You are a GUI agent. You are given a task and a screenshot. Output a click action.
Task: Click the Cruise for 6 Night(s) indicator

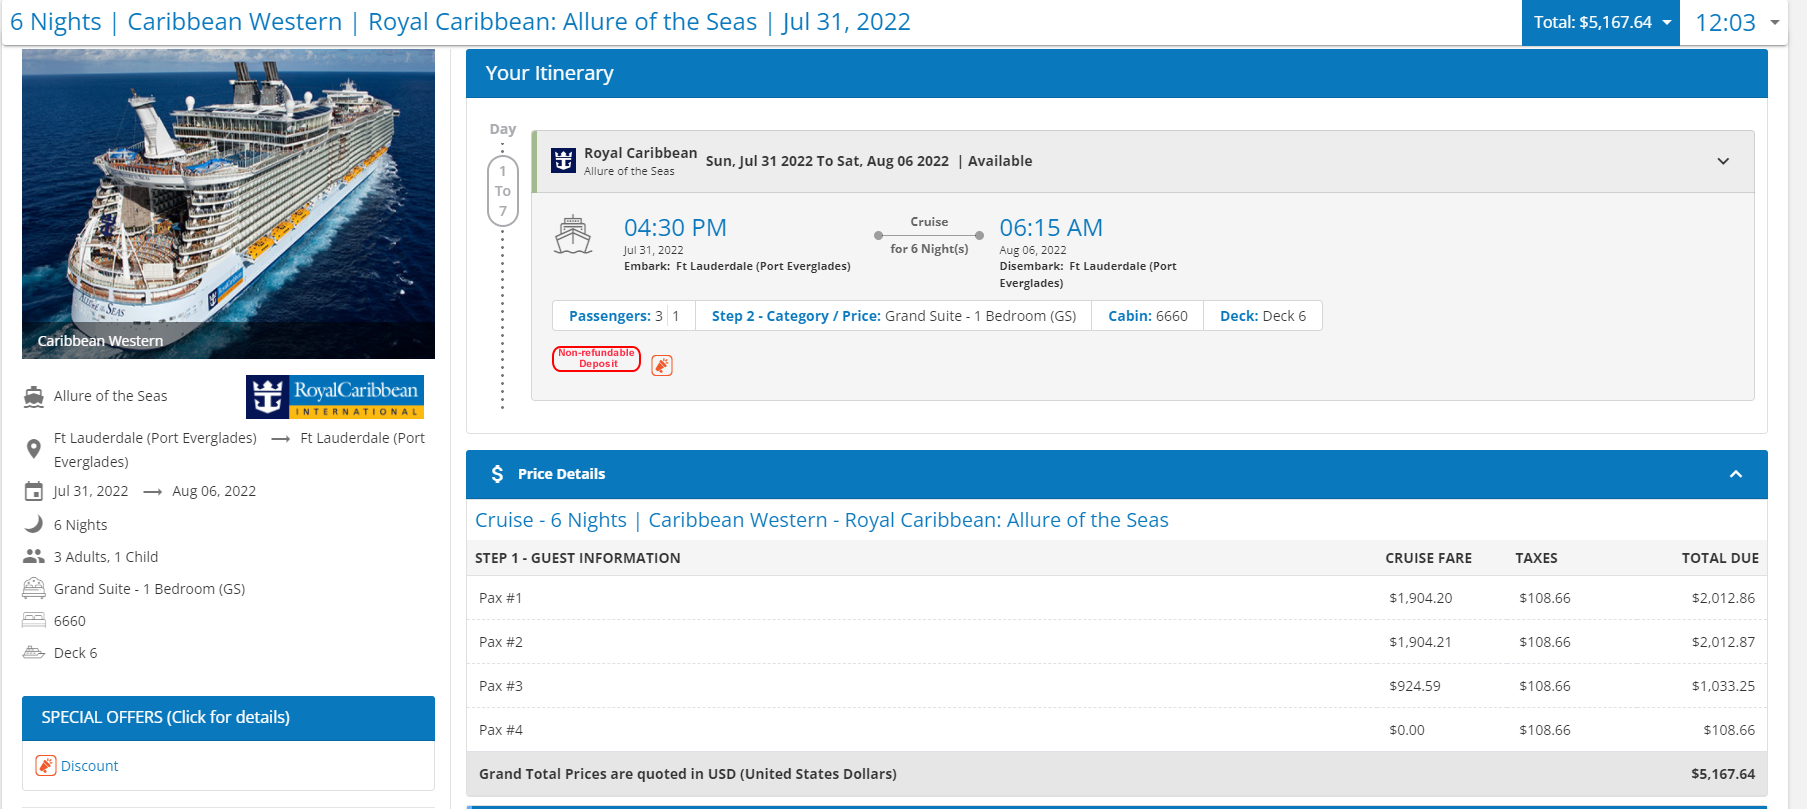pos(929,236)
